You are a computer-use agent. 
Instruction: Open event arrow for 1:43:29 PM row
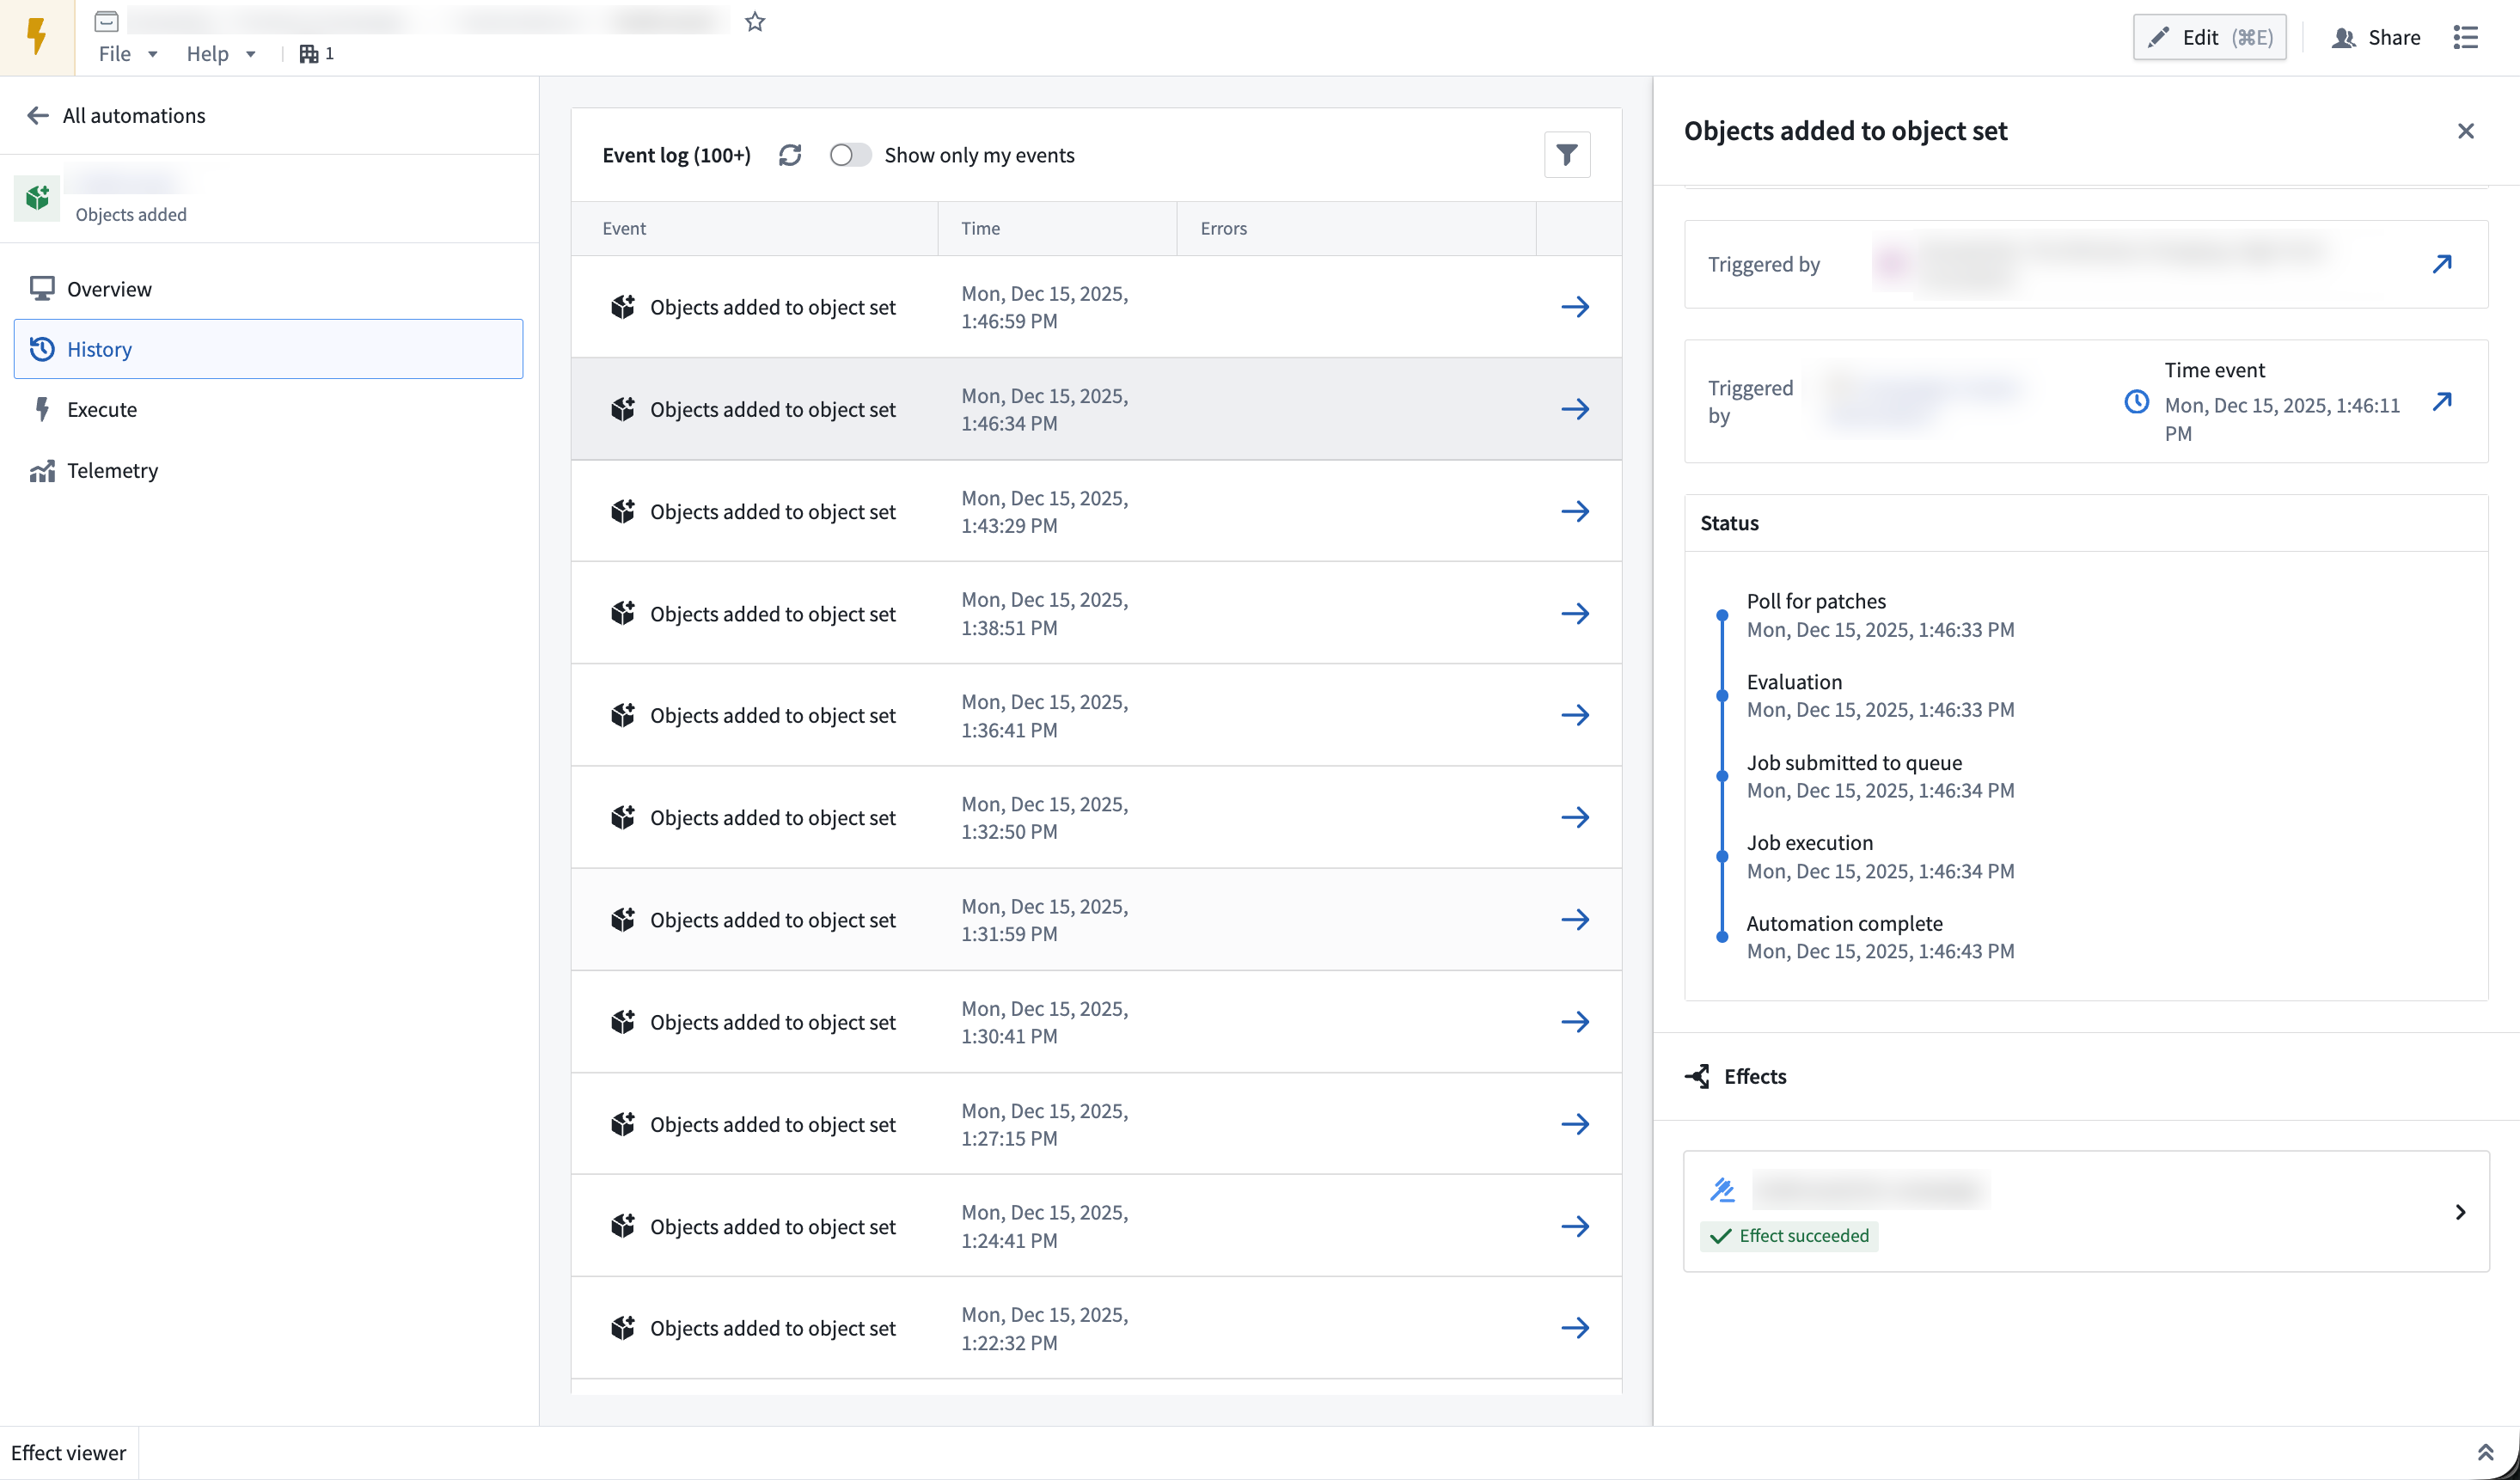point(1575,511)
